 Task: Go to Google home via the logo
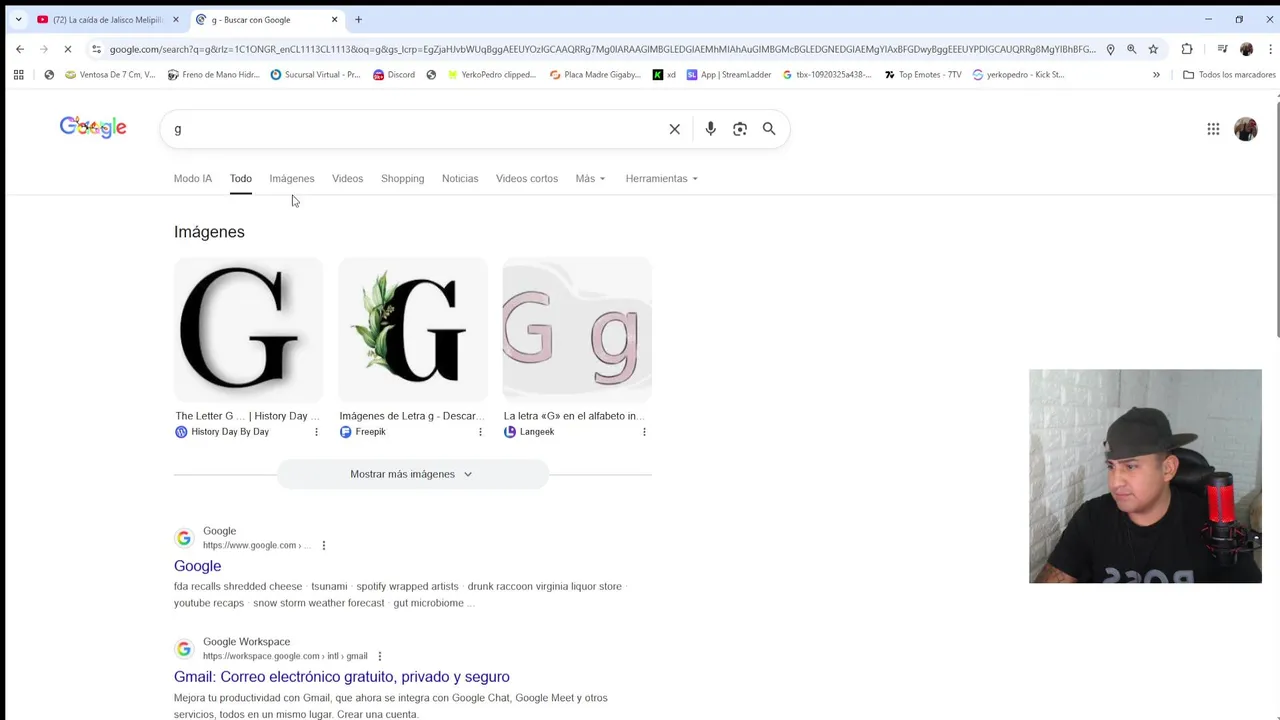pyautogui.click(x=93, y=127)
